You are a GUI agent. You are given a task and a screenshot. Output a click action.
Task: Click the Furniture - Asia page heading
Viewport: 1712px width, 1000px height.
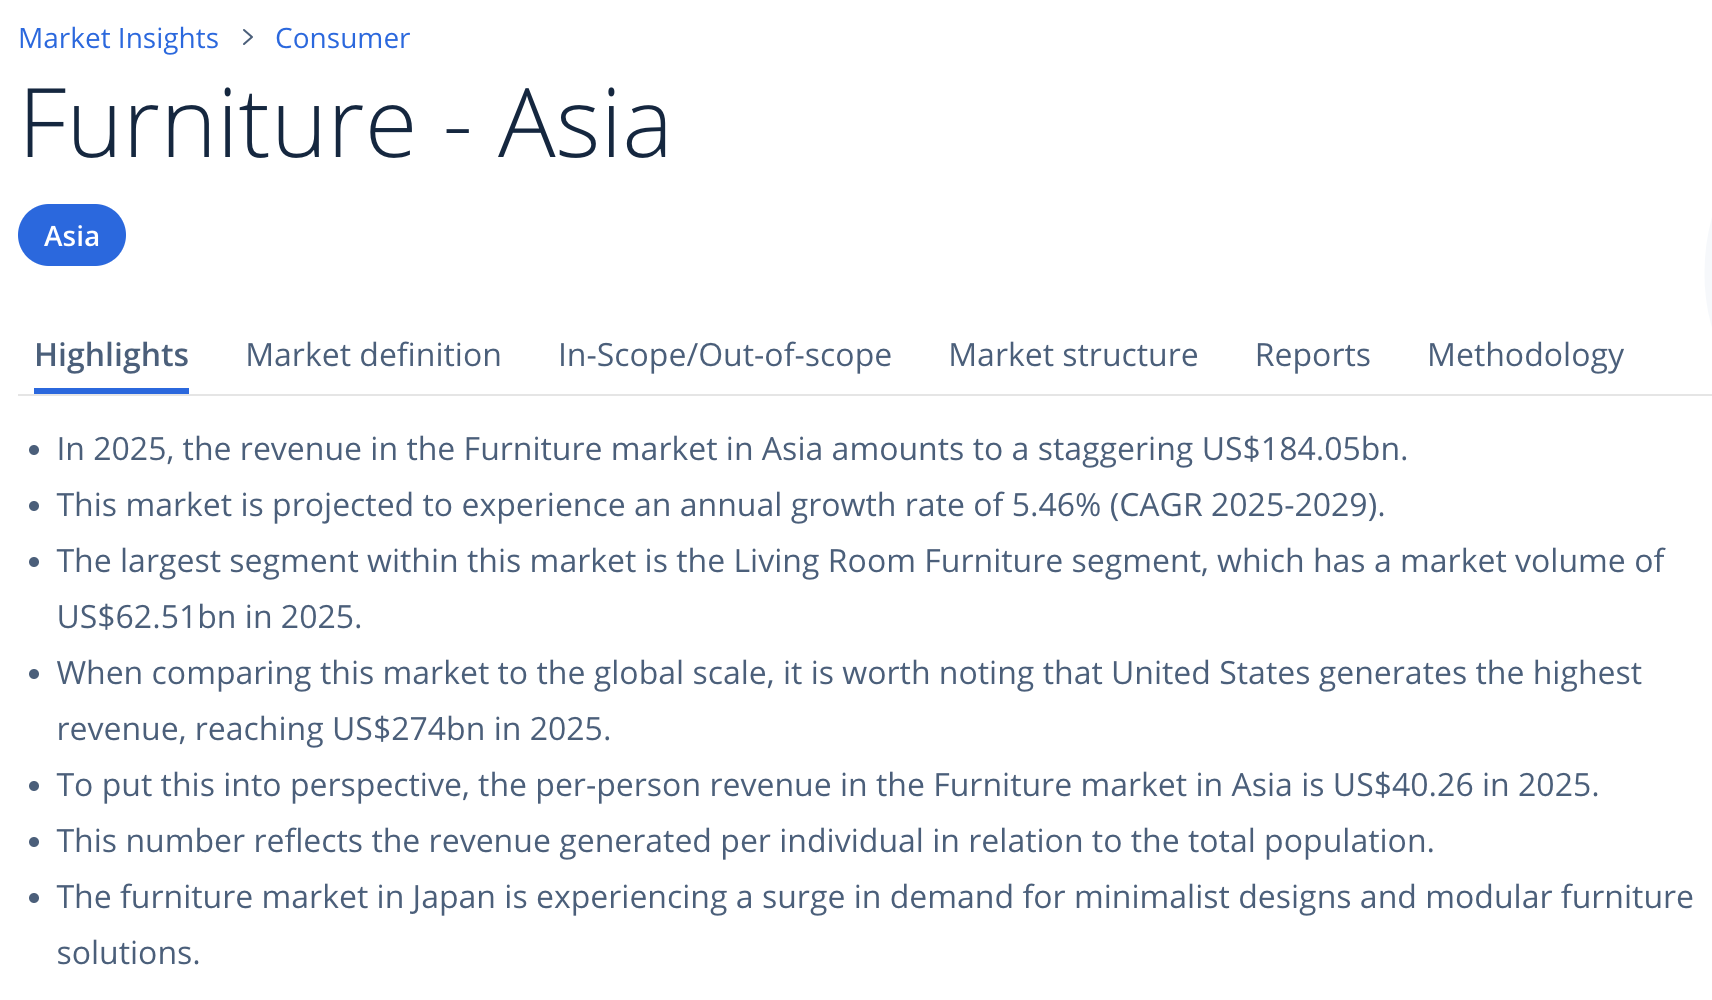coord(345,125)
